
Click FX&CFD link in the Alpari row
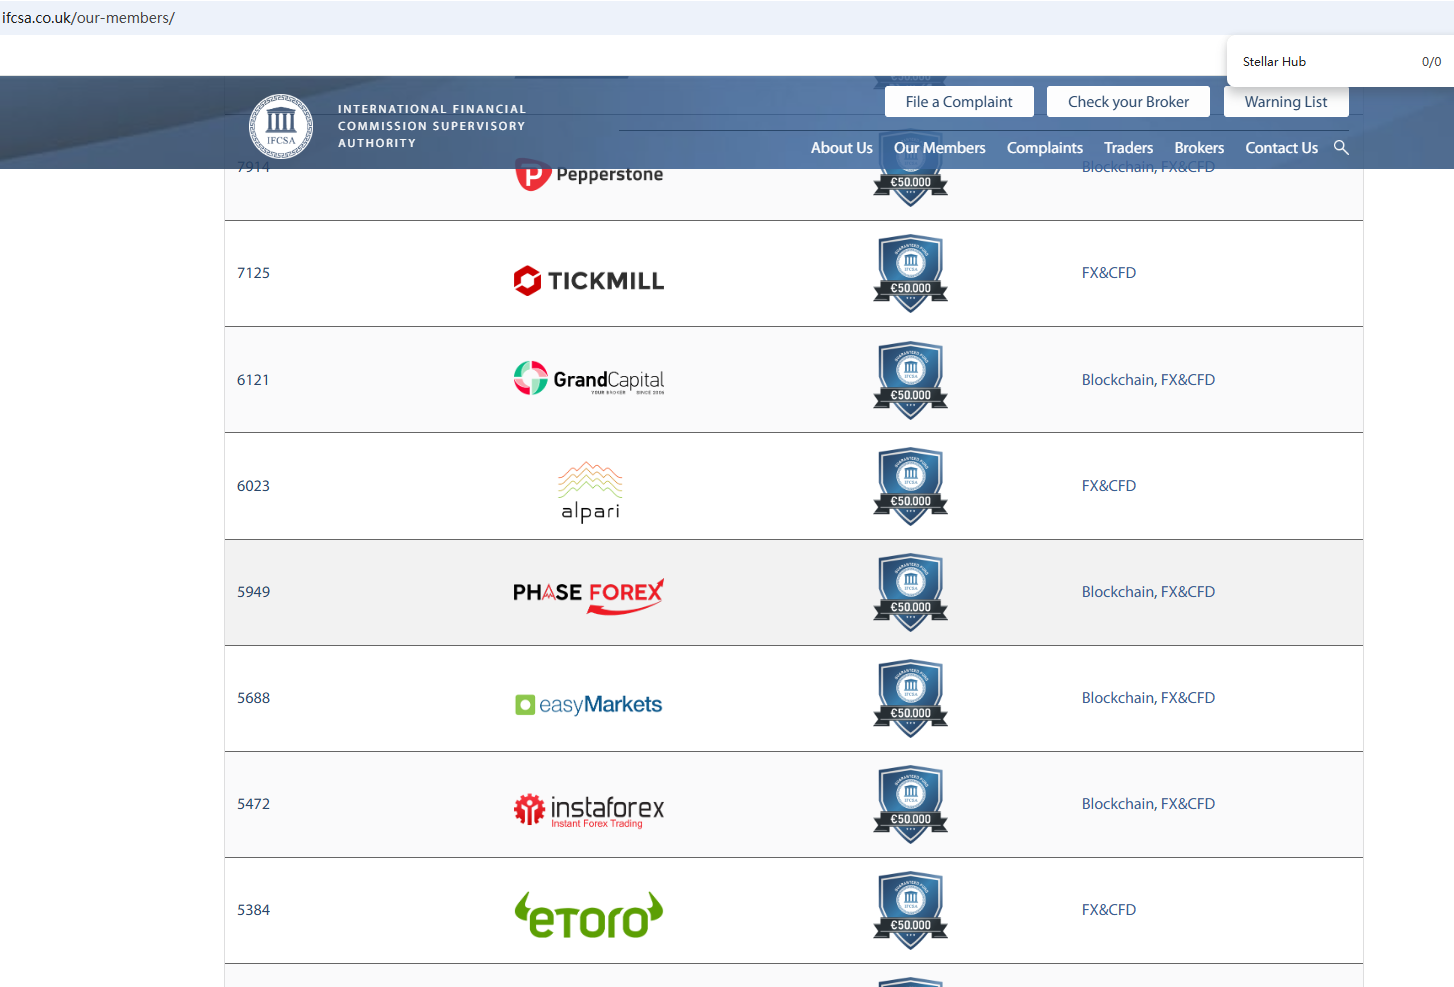pos(1108,486)
